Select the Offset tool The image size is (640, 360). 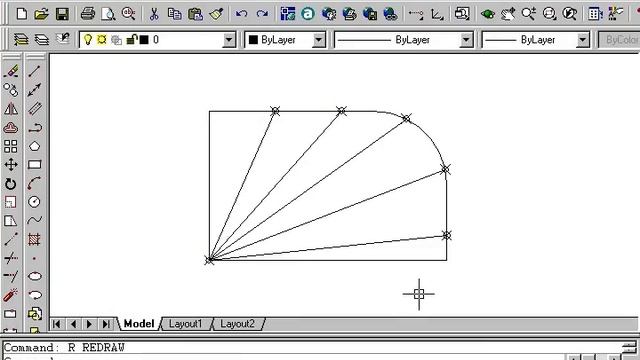point(11,127)
